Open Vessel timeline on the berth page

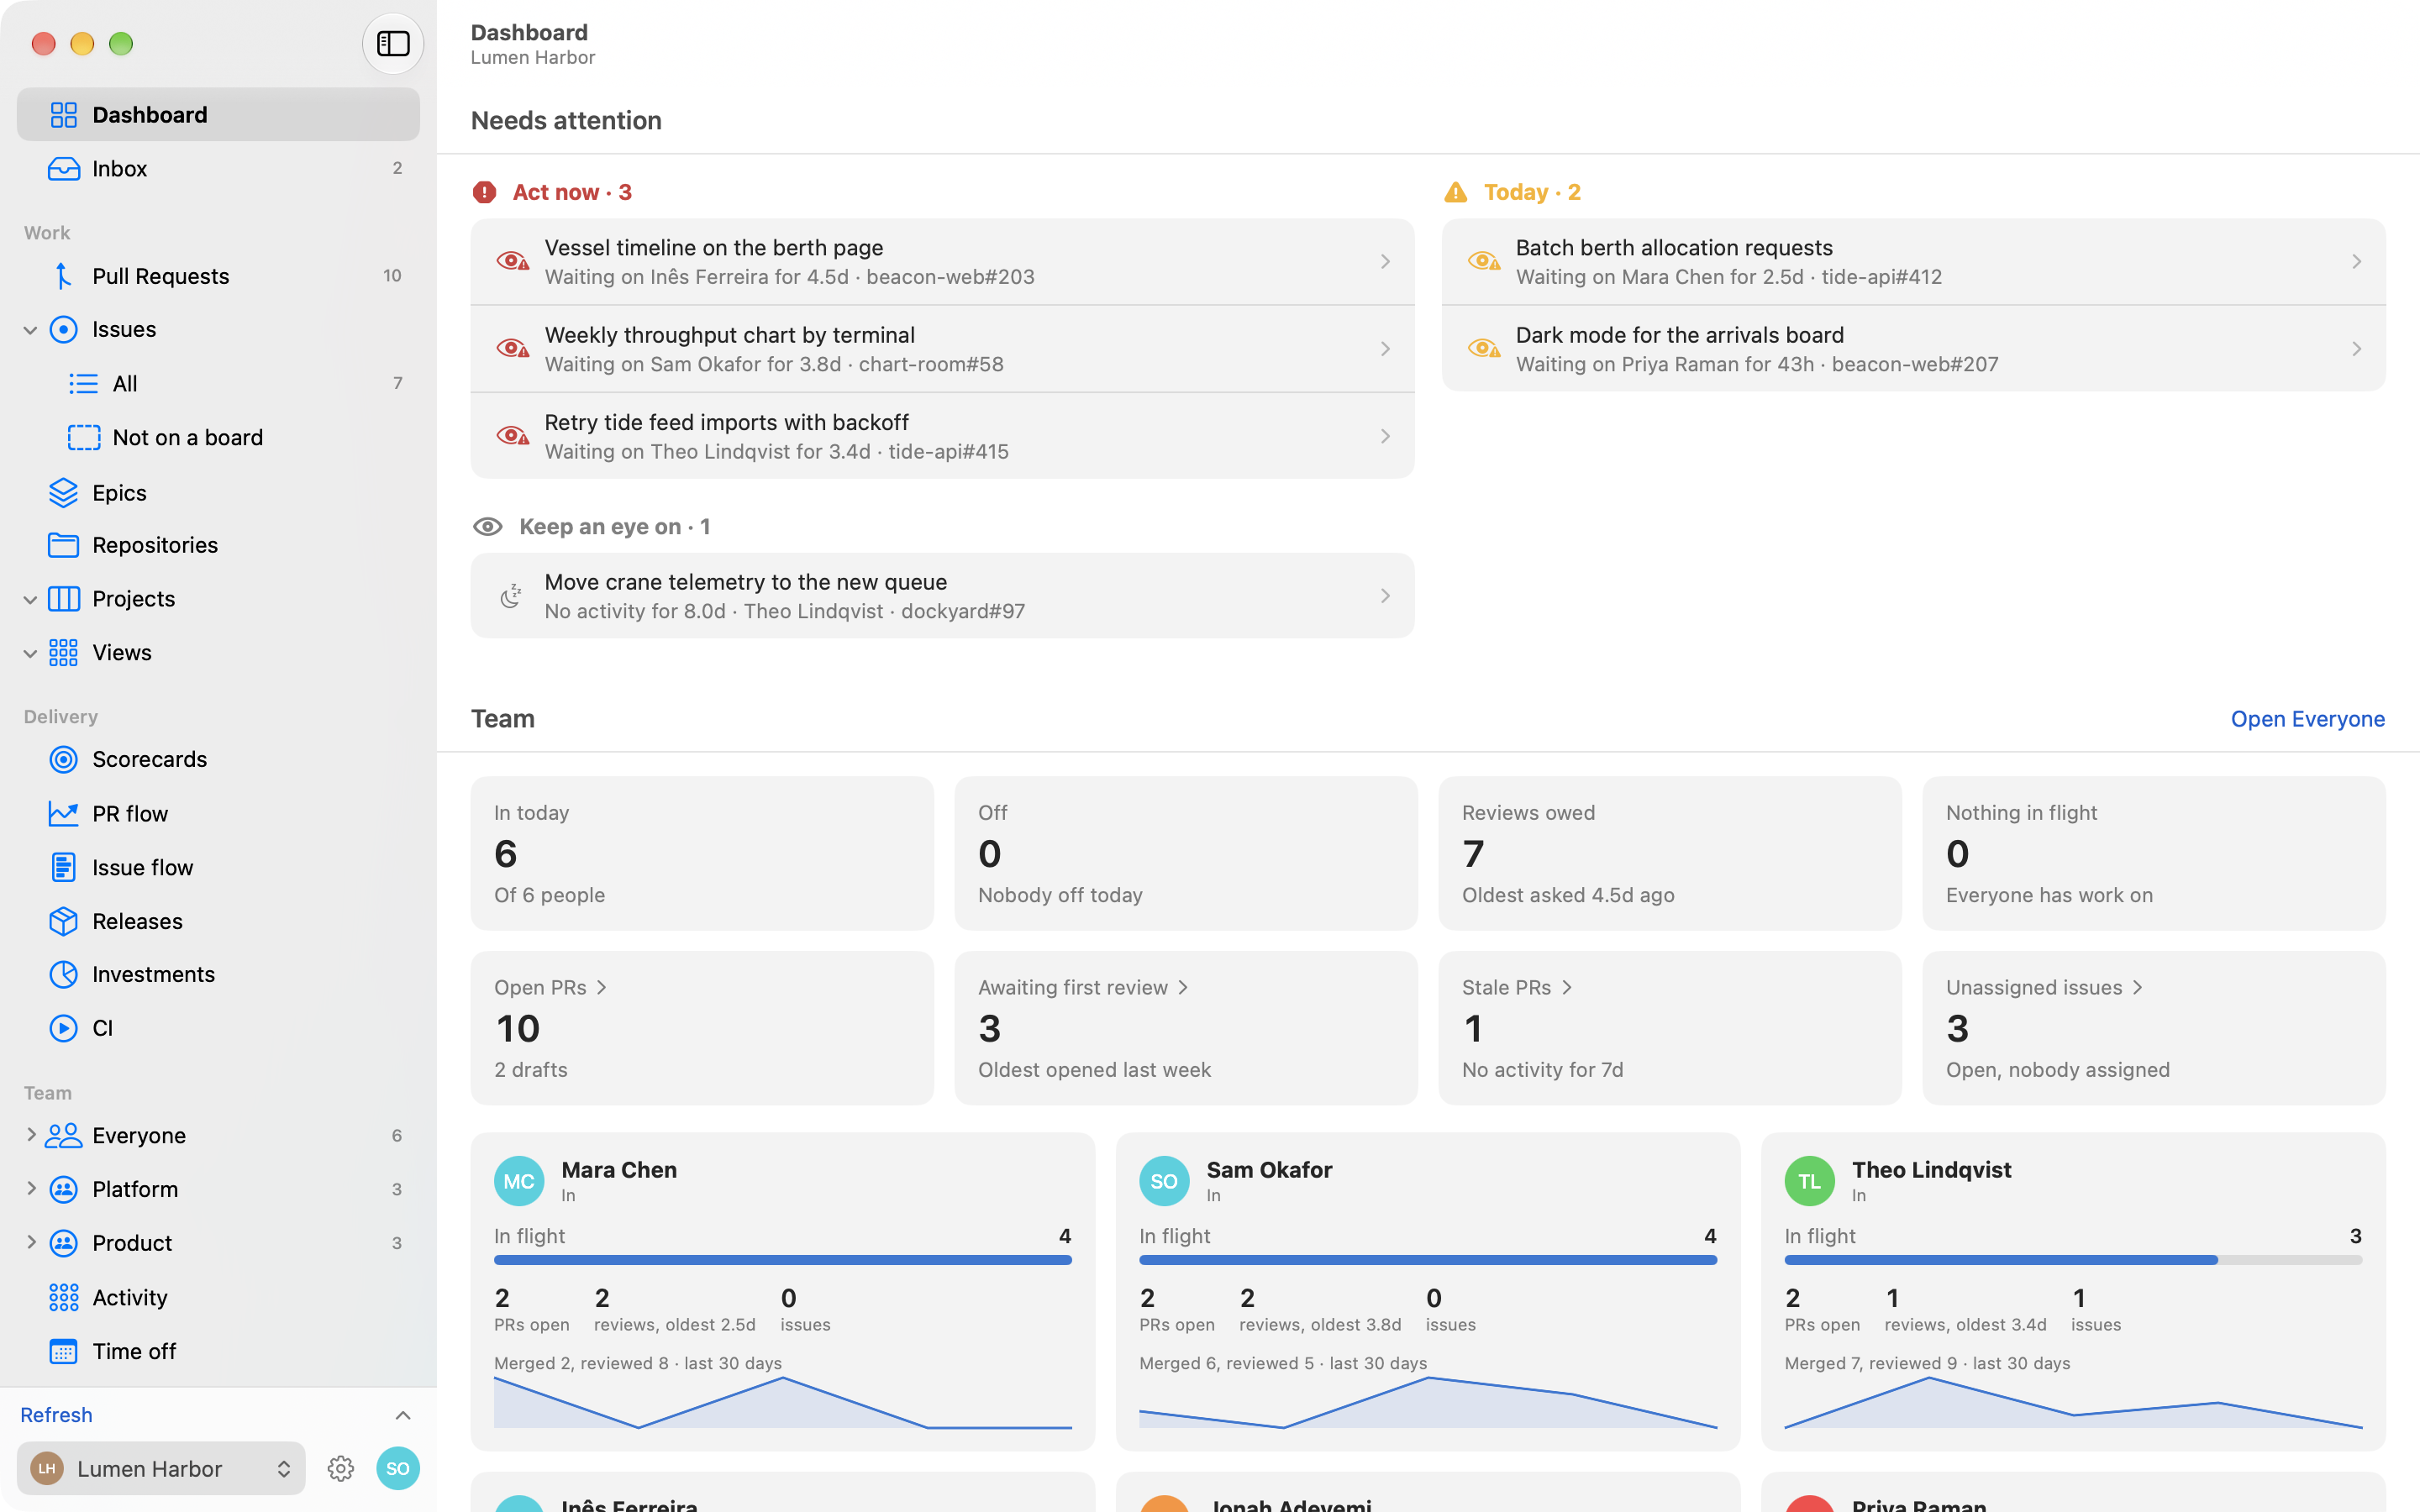pyautogui.click(x=942, y=261)
